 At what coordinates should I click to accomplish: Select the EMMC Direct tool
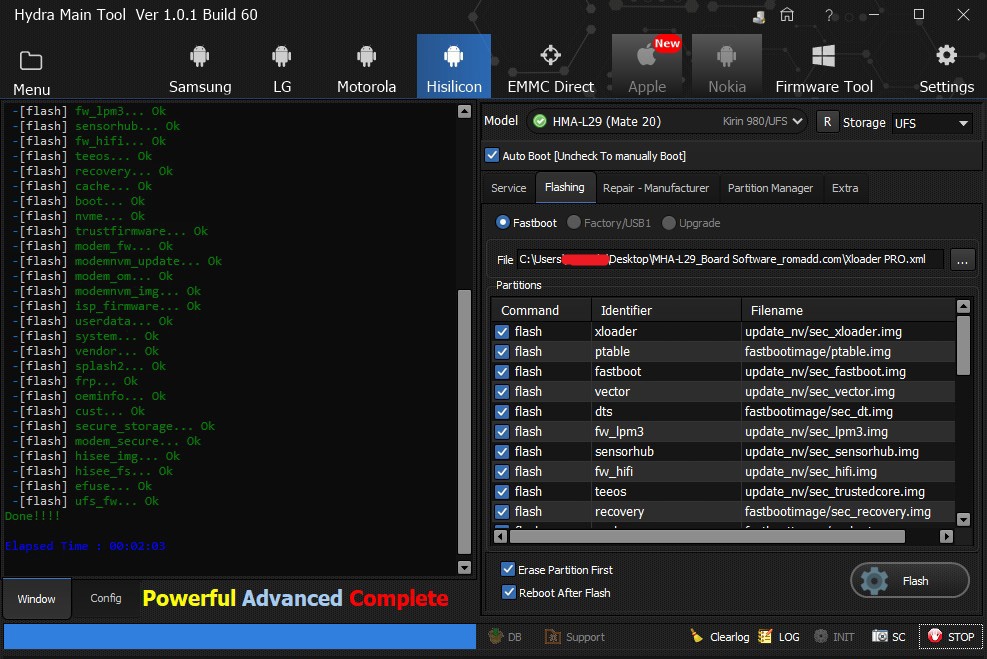tap(550, 67)
